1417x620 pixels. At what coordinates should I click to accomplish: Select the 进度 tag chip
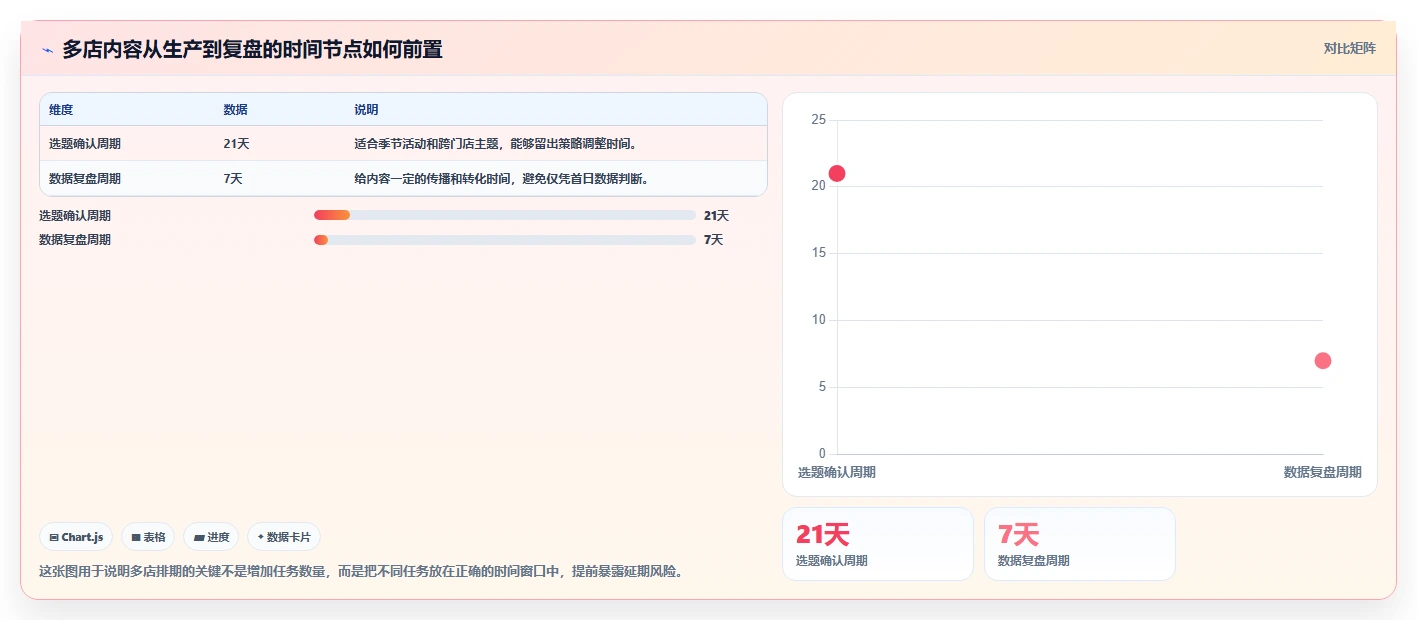(211, 537)
